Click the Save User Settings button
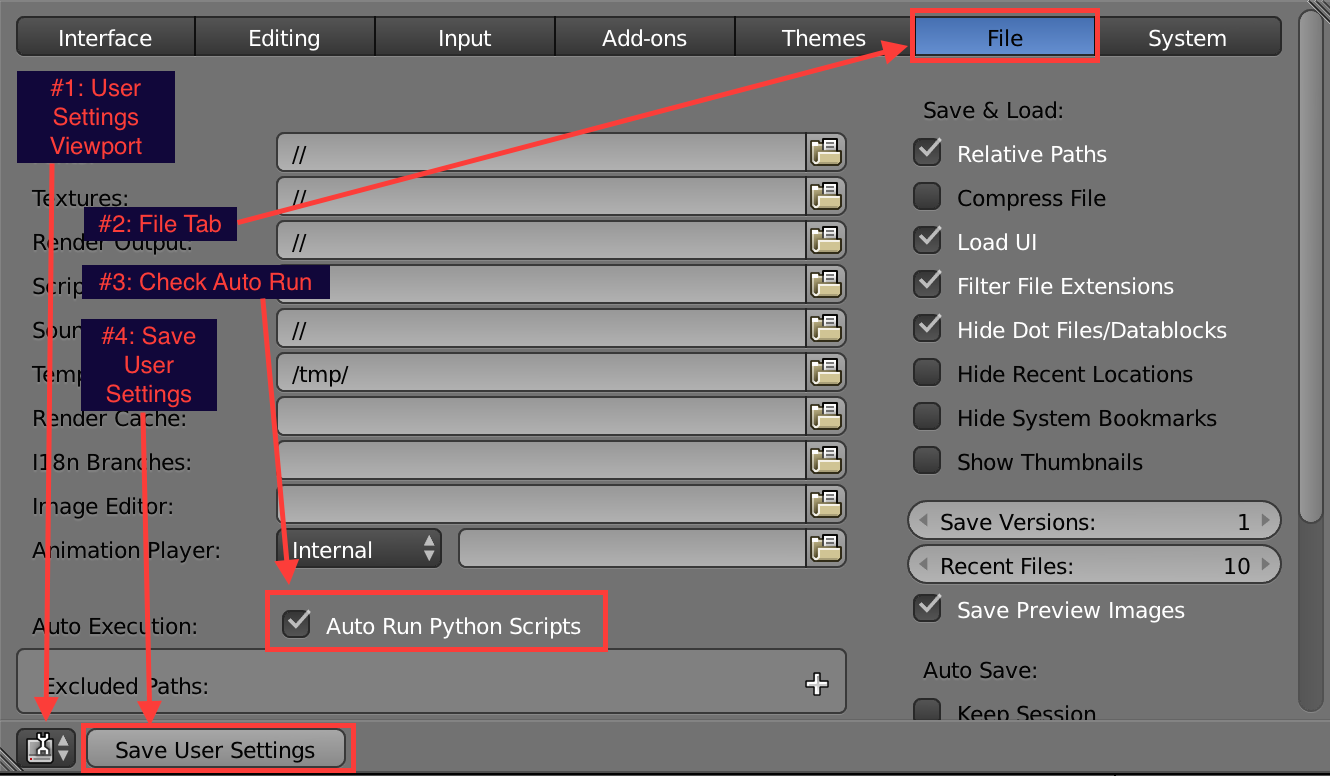Screen dimensions: 1330x776 (216, 748)
